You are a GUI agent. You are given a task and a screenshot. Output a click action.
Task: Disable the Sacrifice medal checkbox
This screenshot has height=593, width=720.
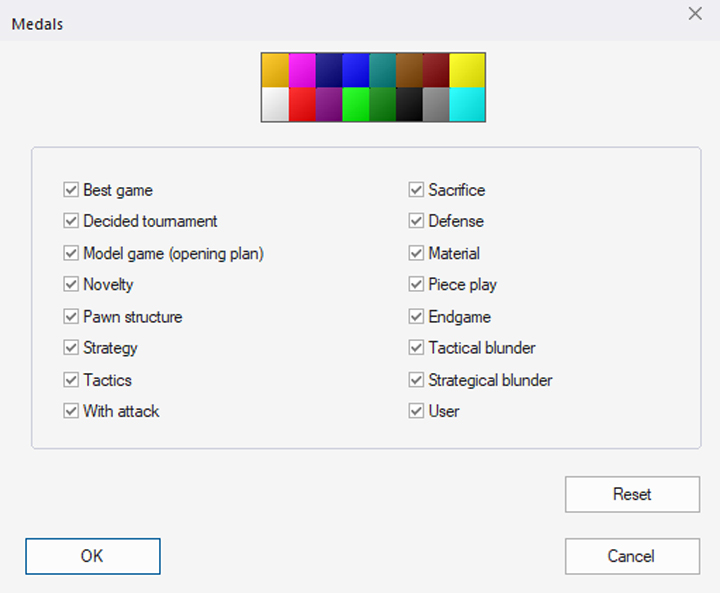point(416,190)
